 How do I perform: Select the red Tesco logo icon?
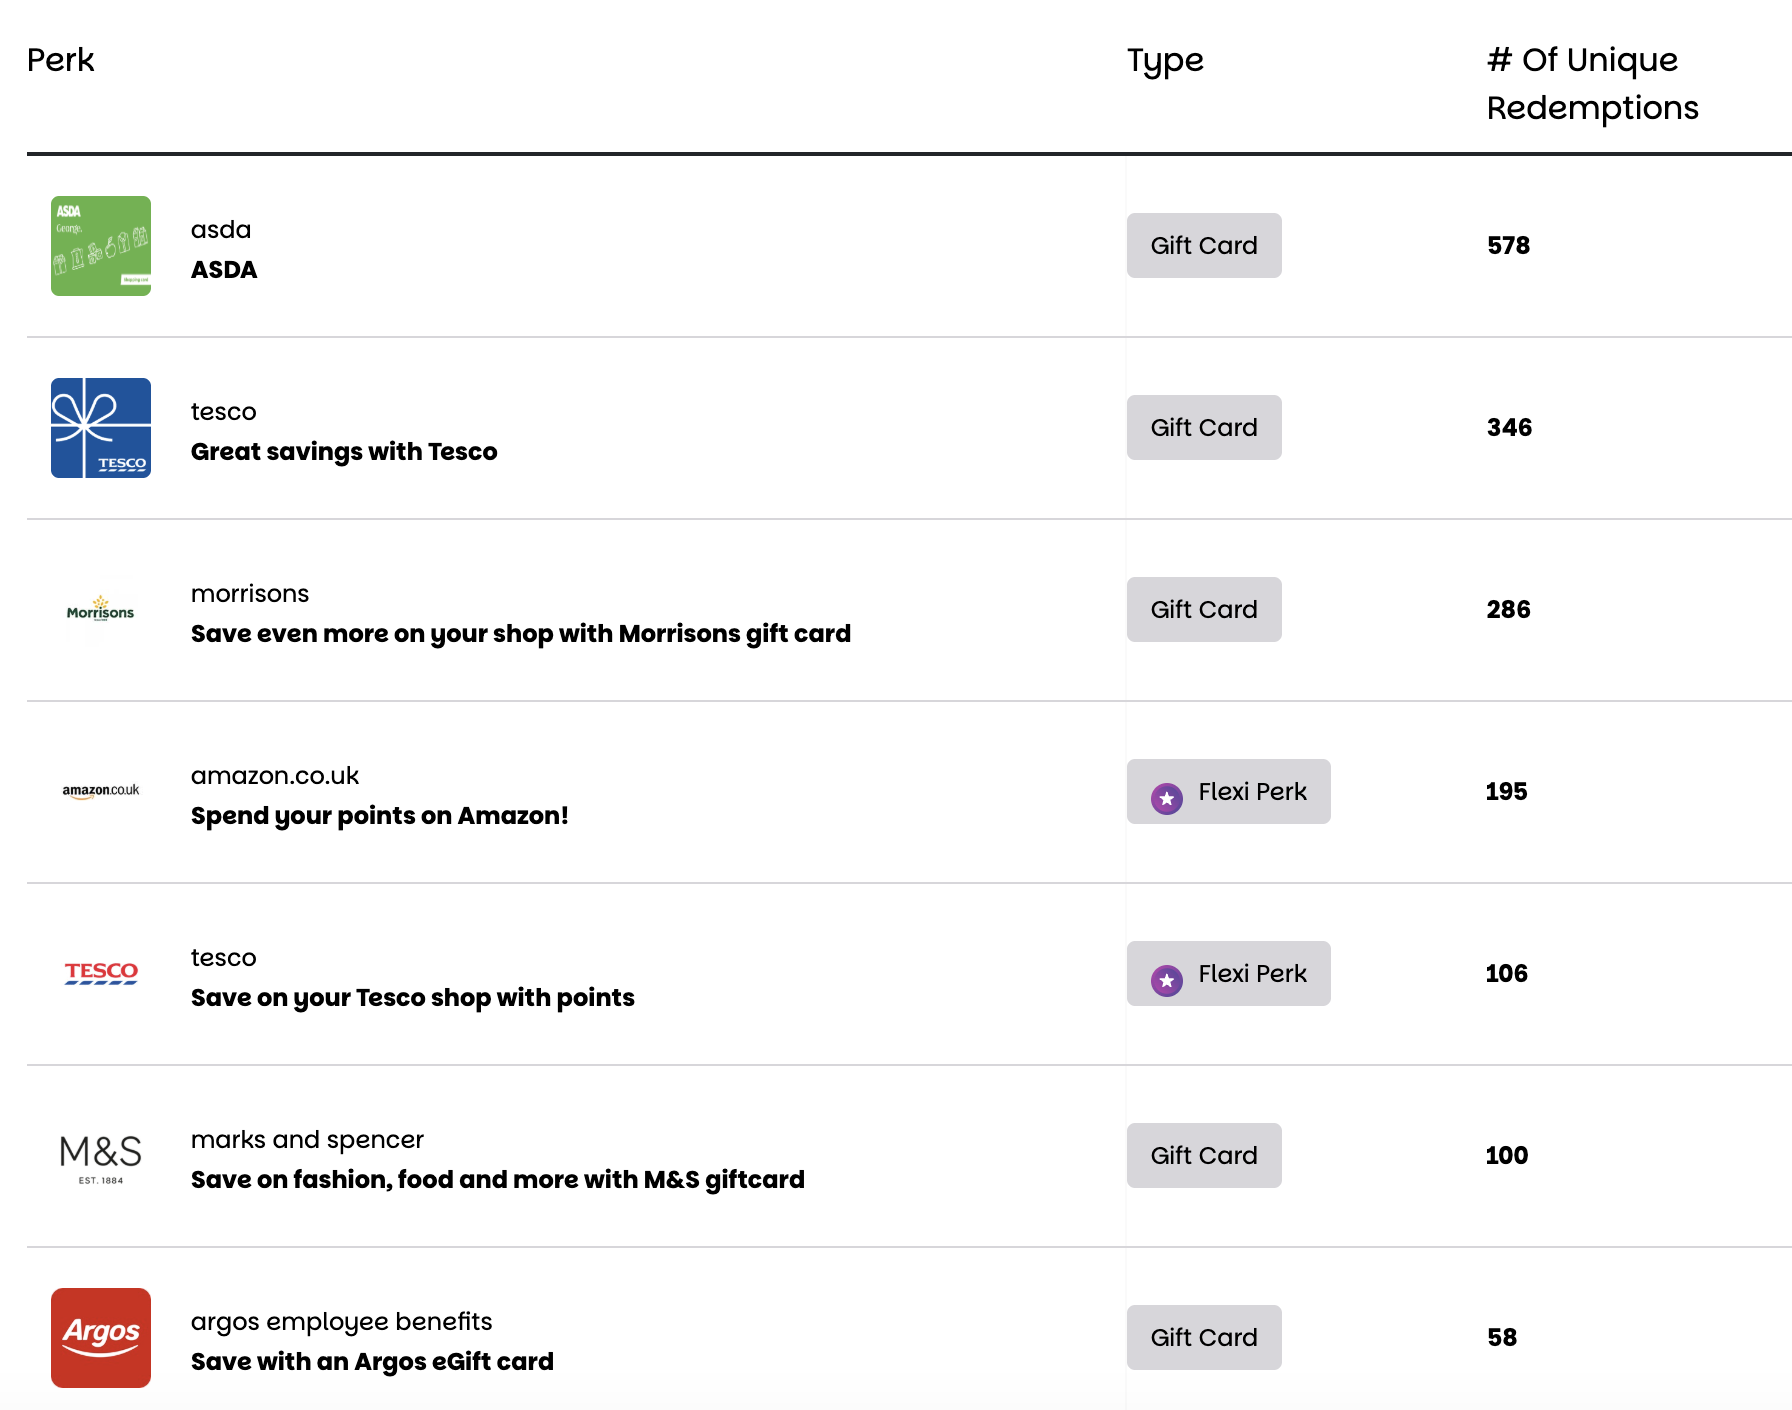(x=101, y=973)
